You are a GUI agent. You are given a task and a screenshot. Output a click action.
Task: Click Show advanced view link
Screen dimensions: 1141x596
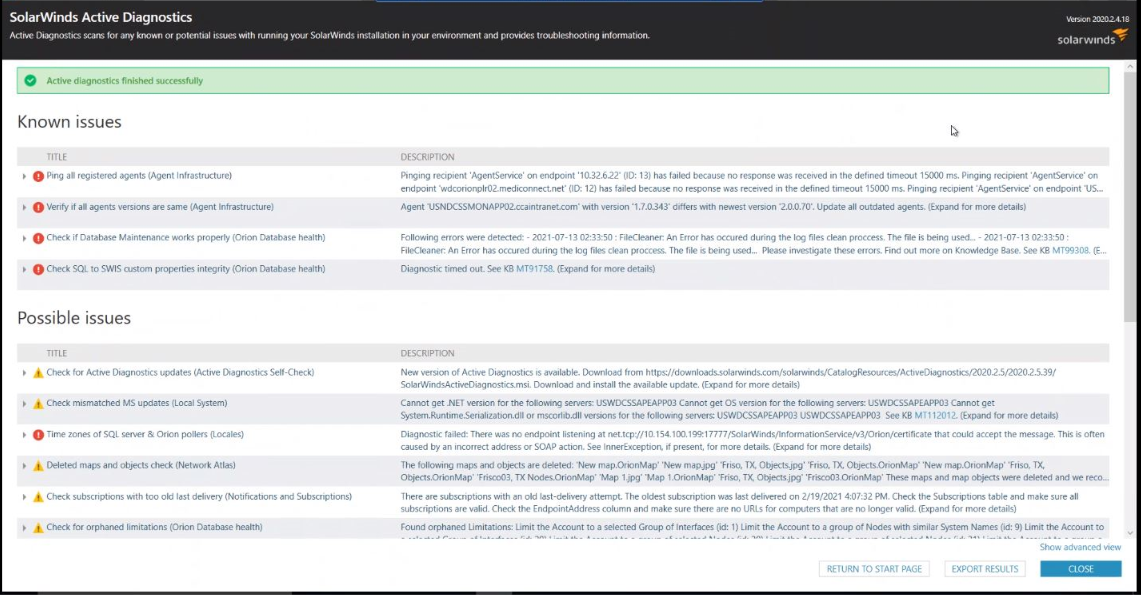pyautogui.click(x=1080, y=547)
